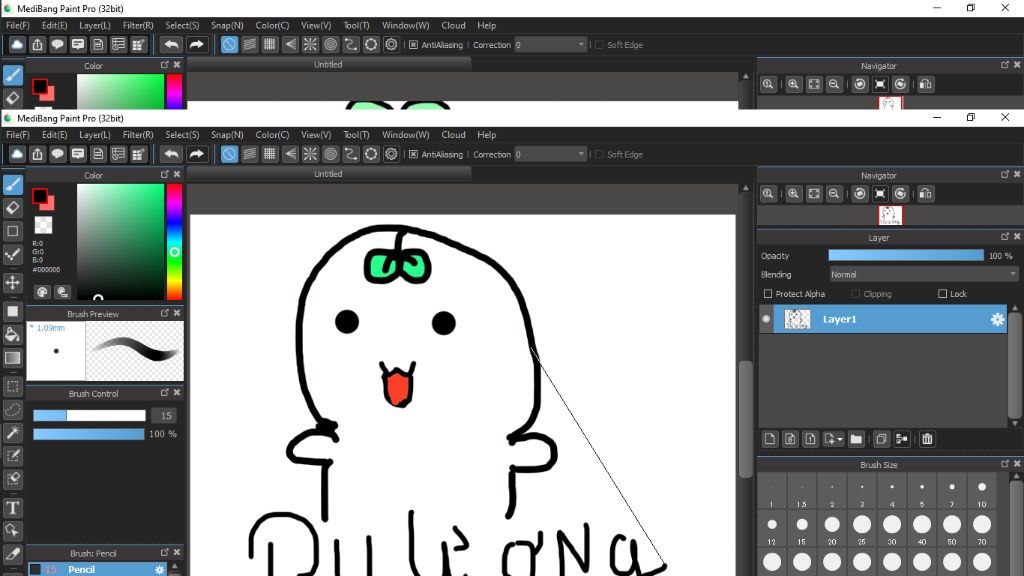Screen dimensions: 1024x576
Task: Open File menu in the front window
Action: [18, 135]
